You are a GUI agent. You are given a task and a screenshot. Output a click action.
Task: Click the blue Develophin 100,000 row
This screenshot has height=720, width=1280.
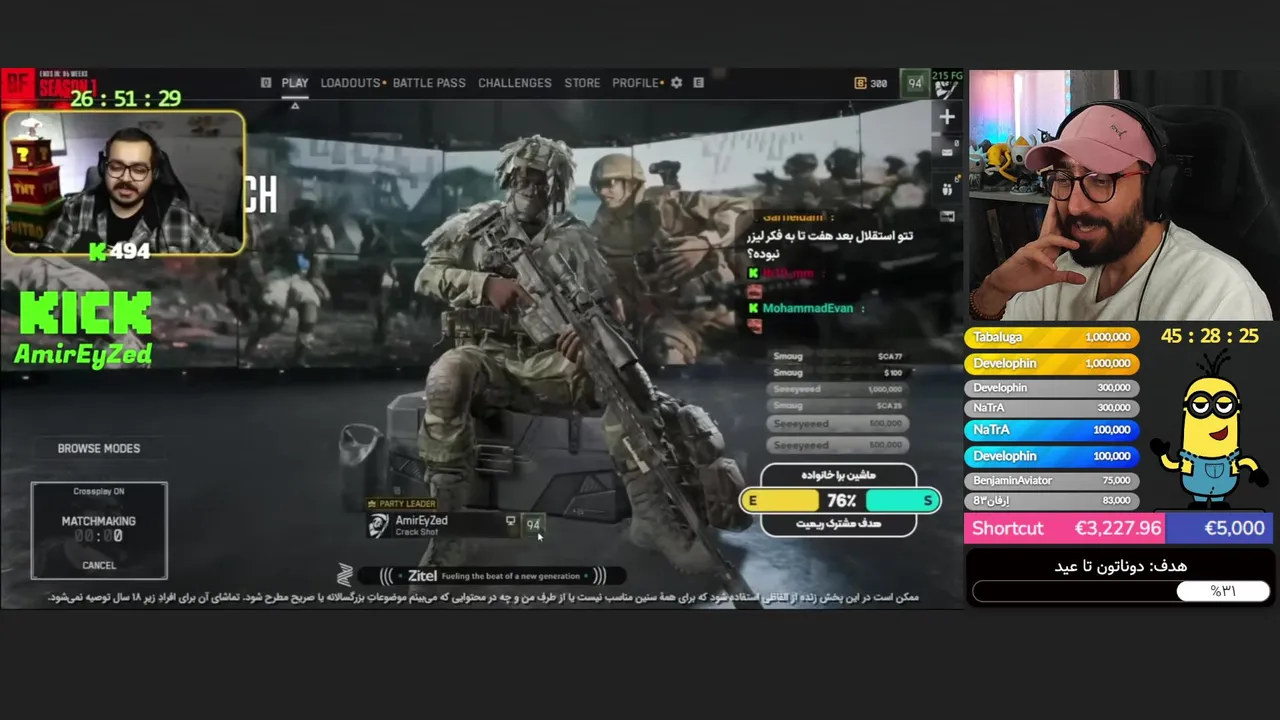click(x=1051, y=456)
